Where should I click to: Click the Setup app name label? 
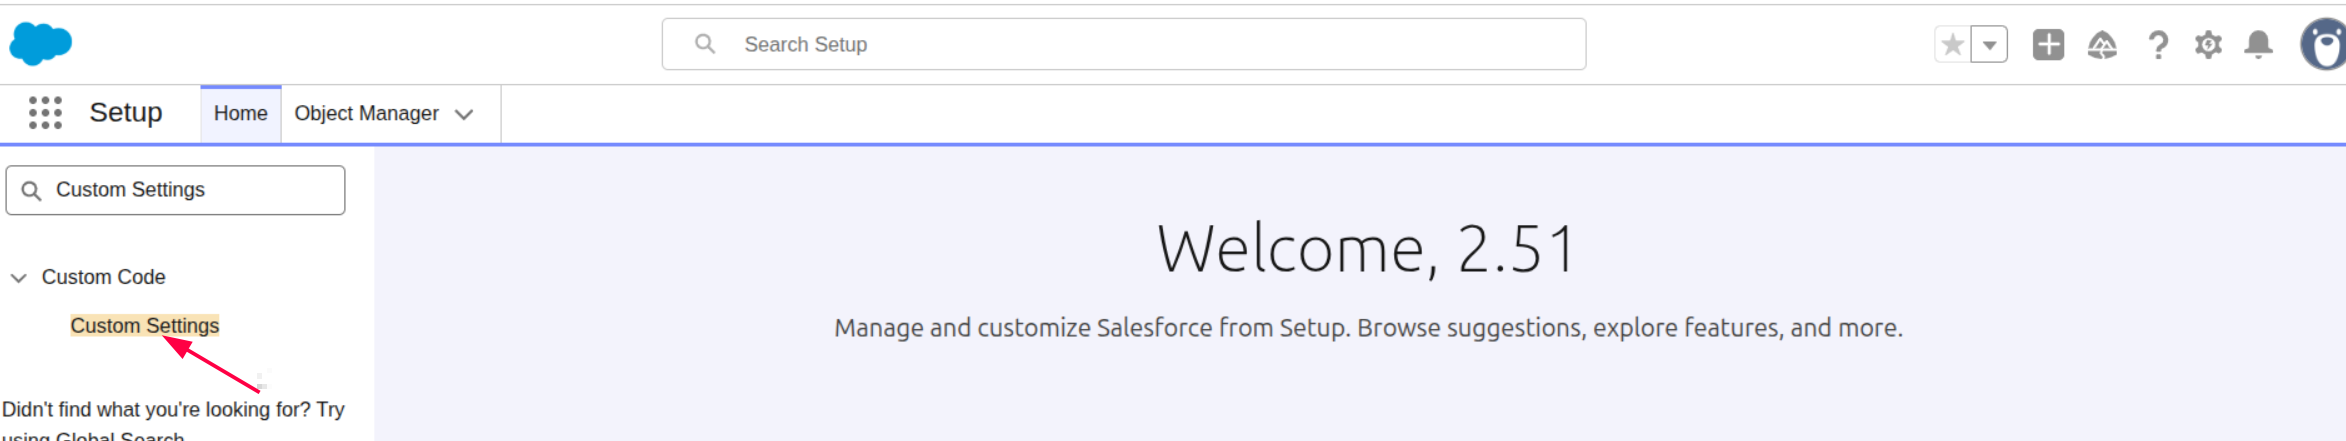tap(126, 113)
